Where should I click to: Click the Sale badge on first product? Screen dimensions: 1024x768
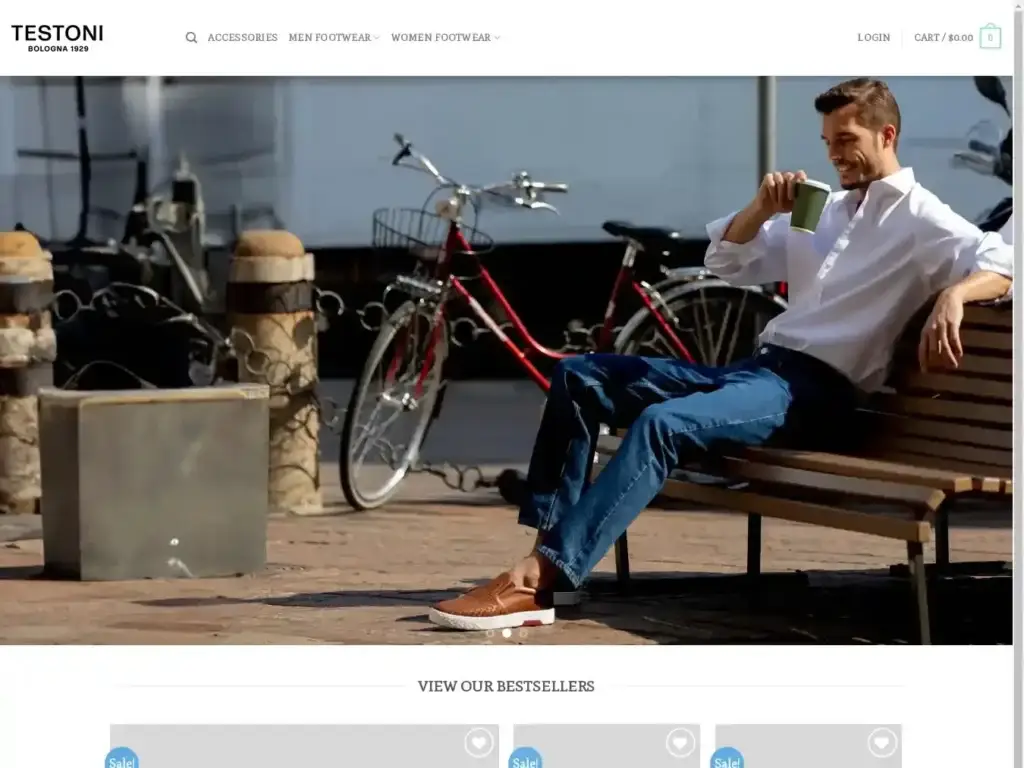click(x=122, y=760)
